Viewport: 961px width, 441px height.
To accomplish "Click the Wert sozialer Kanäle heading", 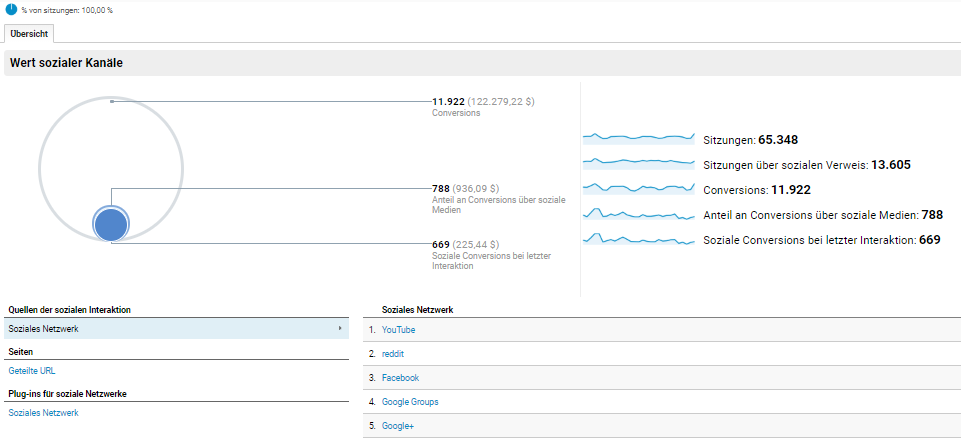I will tap(66, 63).
